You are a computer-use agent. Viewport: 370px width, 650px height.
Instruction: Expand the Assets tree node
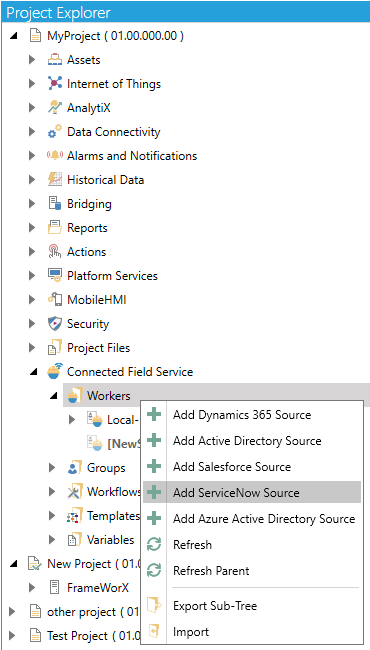tap(32, 60)
